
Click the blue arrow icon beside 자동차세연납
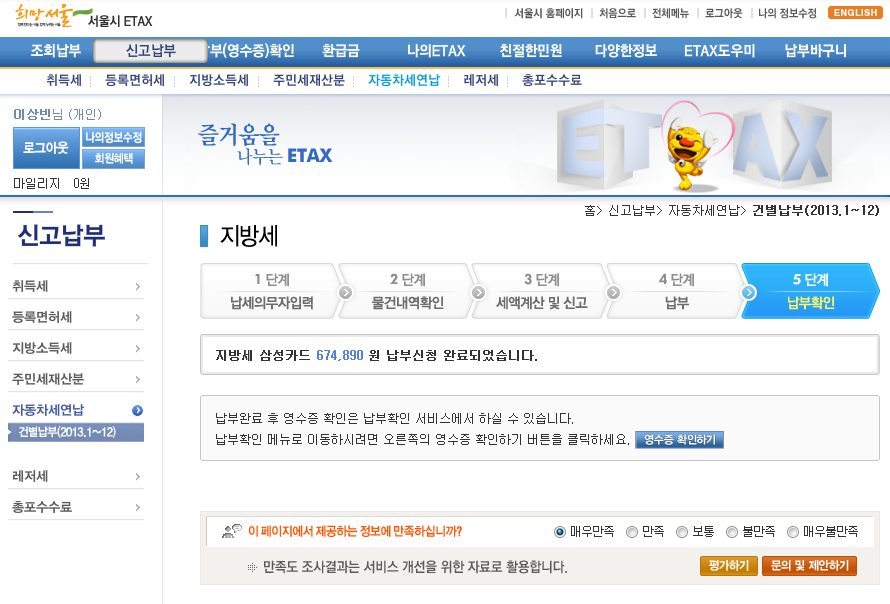(x=137, y=410)
